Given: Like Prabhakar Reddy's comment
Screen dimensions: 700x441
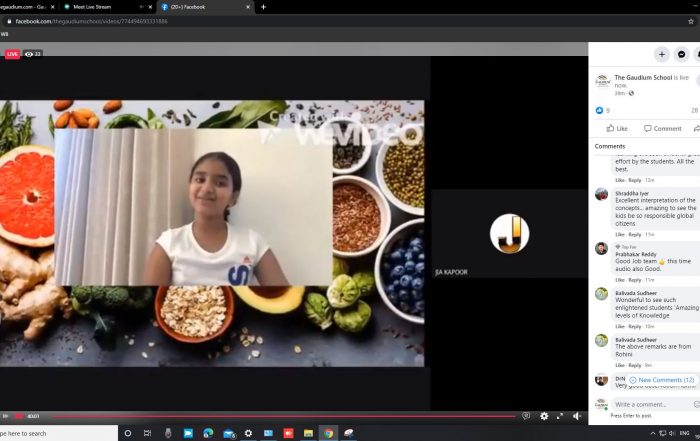Looking at the screenshot, I should [620, 280].
